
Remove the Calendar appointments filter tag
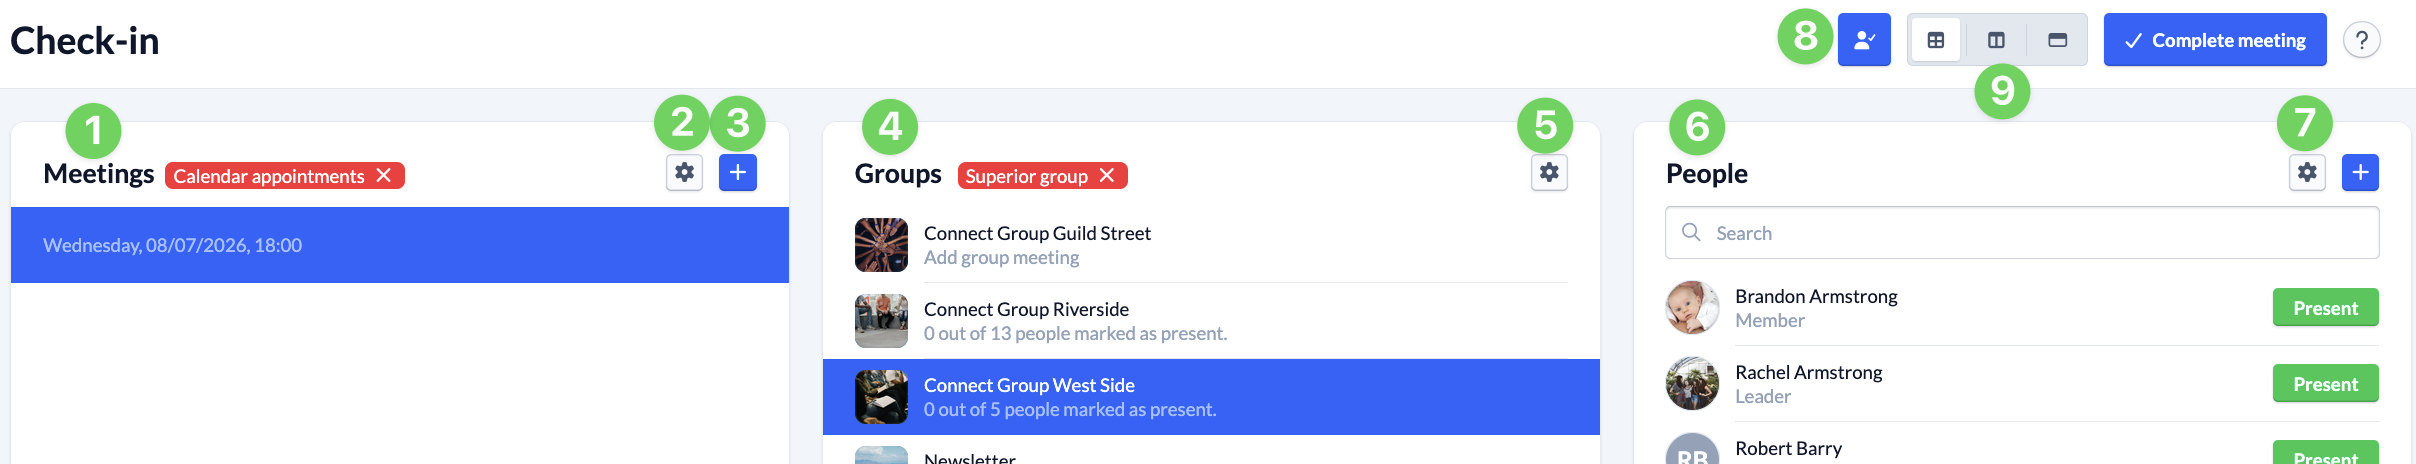click(x=384, y=175)
